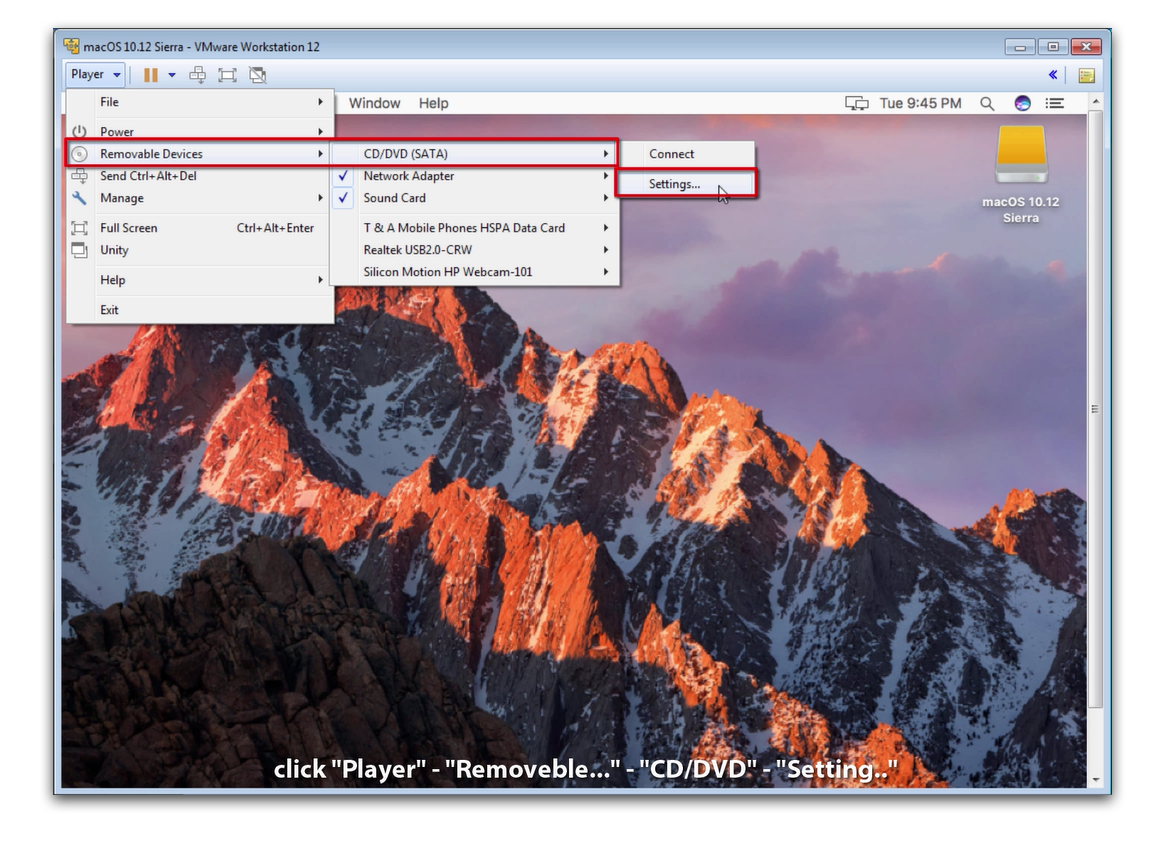Screen dimensions: 1165x844
Task: Click the macOS display mirroring icon
Action: 857,103
